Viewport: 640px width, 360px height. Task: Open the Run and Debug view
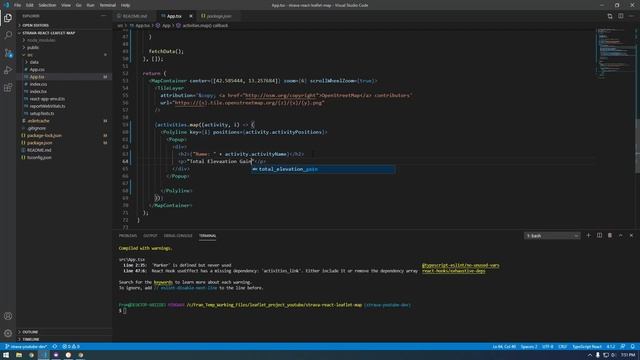point(8,70)
